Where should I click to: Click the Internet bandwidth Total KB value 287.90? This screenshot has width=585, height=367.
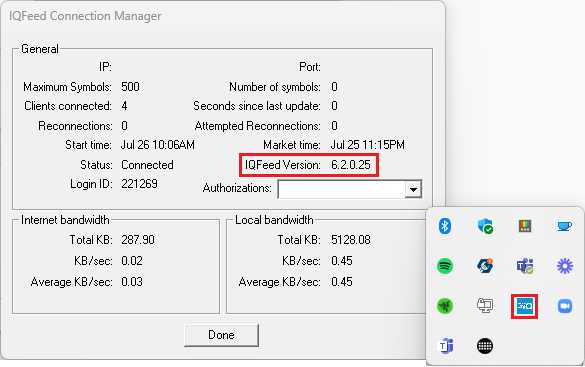tap(138, 239)
